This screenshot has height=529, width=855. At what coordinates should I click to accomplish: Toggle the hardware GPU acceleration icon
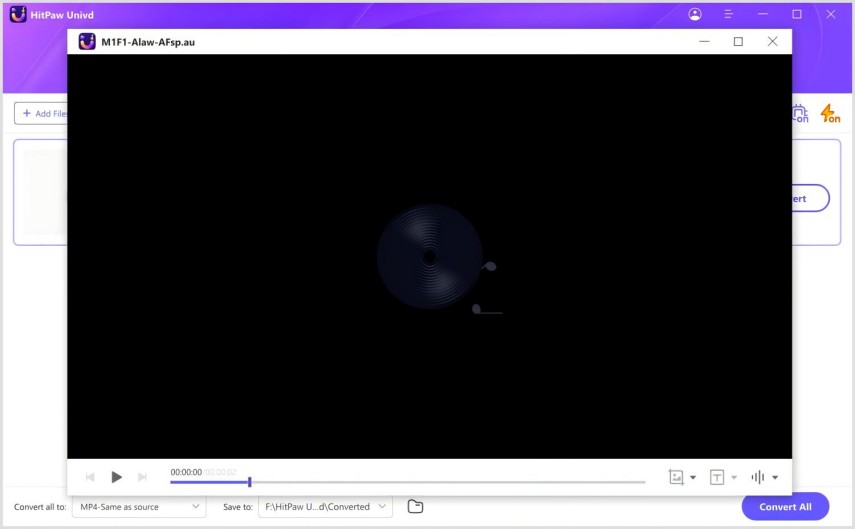[x=800, y=113]
